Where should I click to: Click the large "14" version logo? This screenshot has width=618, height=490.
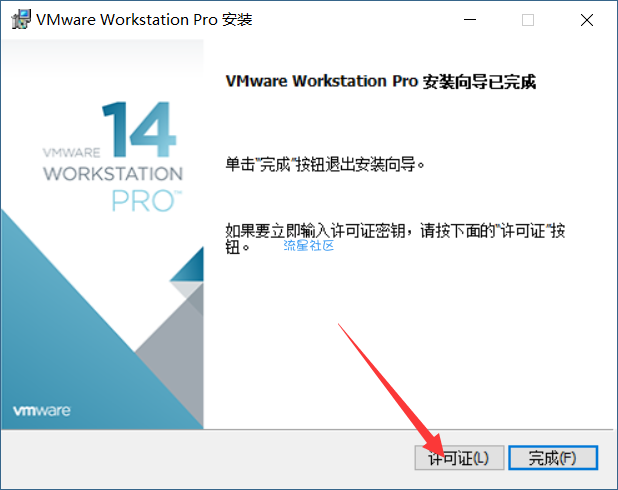[x=139, y=129]
